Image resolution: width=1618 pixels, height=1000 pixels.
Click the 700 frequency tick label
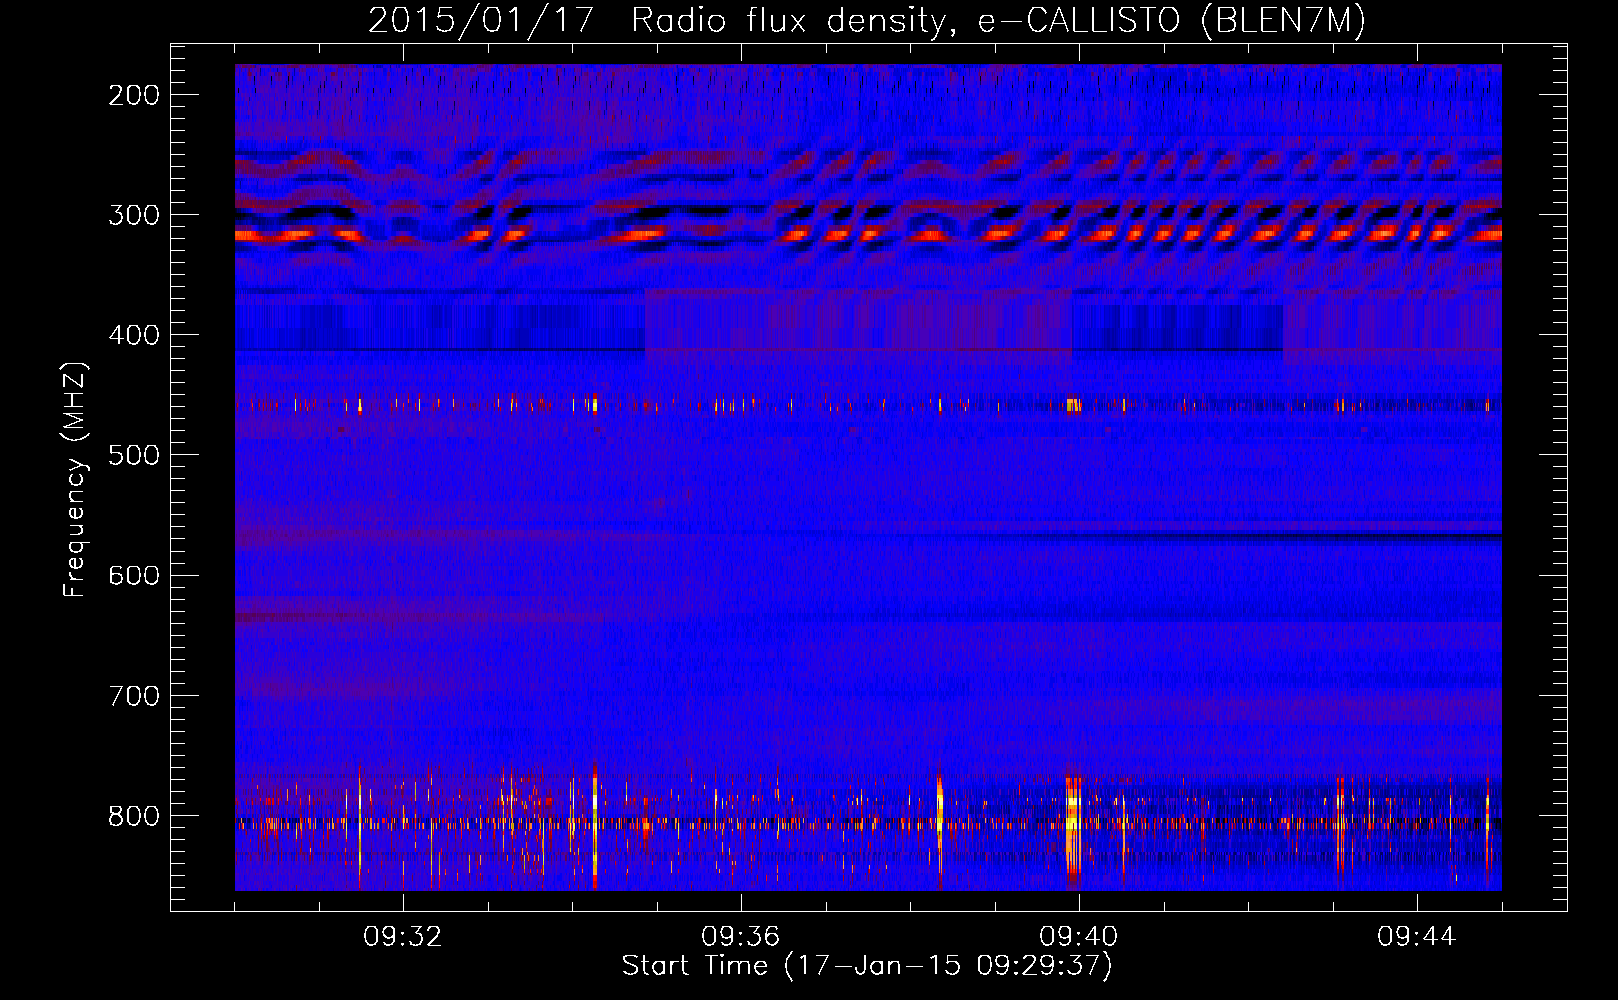coord(134,695)
